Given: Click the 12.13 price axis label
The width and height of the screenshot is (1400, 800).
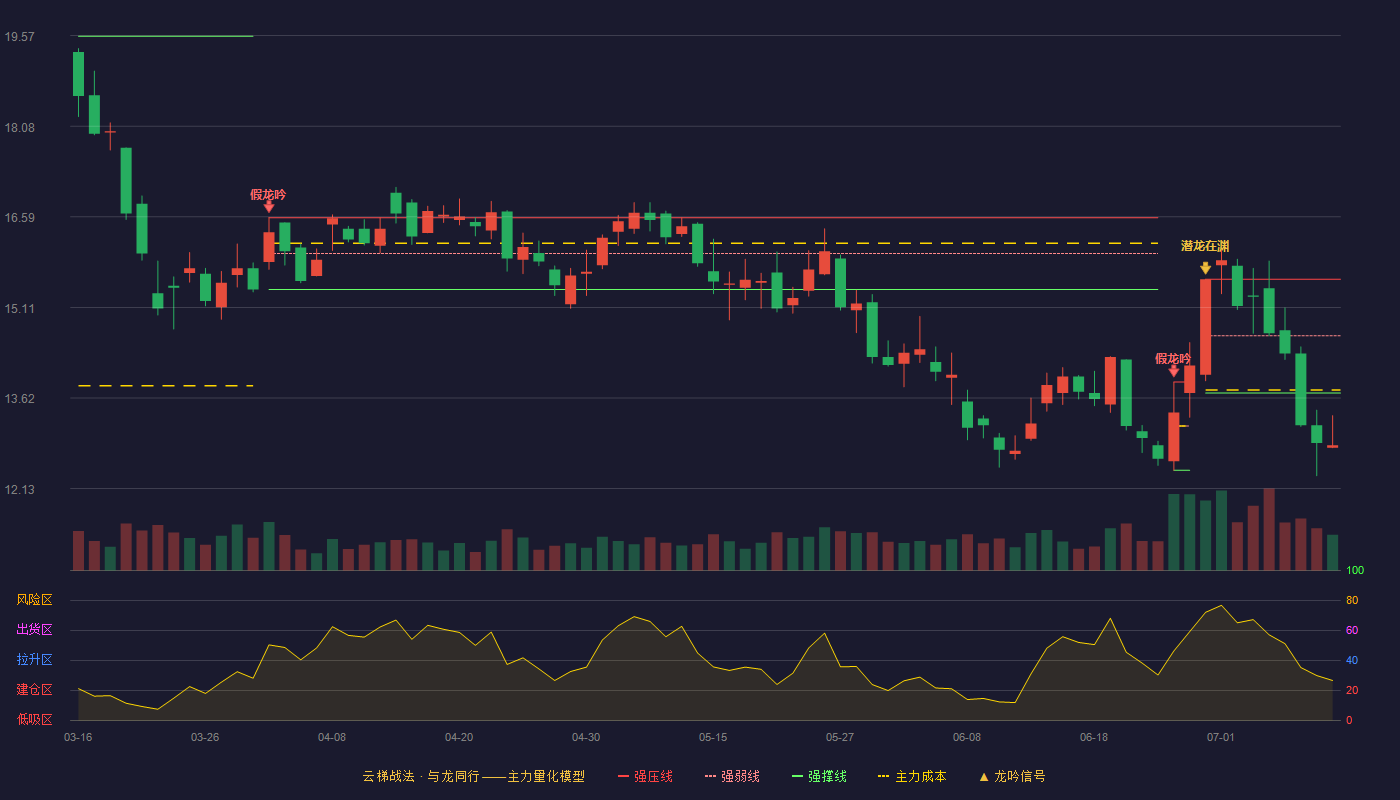Looking at the screenshot, I should (x=19, y=490).
